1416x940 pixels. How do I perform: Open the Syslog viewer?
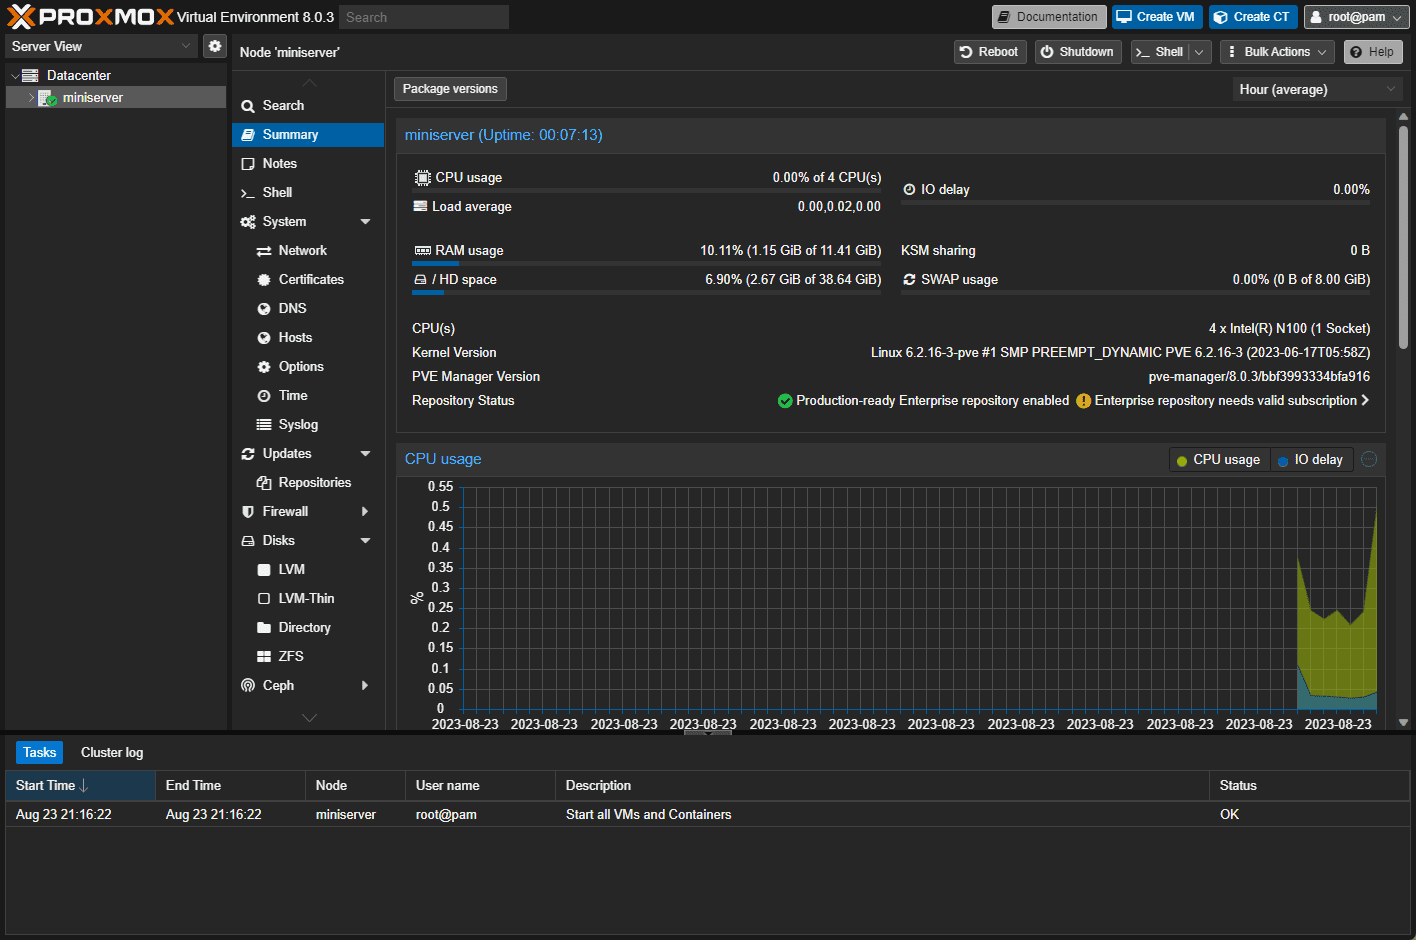298,425
